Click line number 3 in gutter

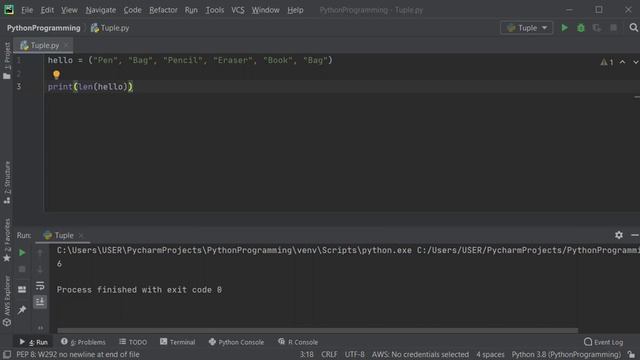pos(19,87)
